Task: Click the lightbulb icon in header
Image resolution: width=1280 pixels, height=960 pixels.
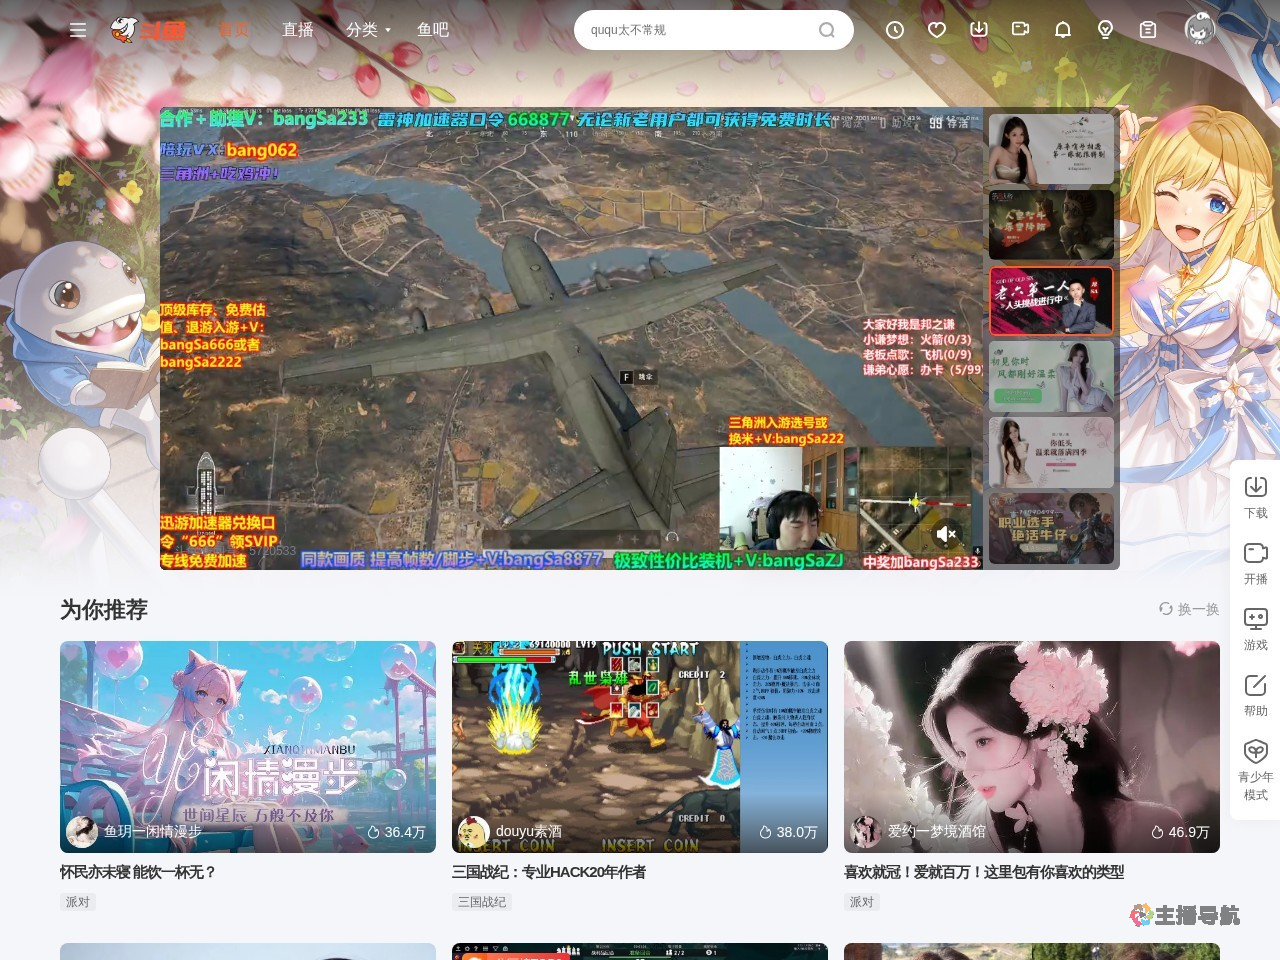Action: [x=1105, y=30]
